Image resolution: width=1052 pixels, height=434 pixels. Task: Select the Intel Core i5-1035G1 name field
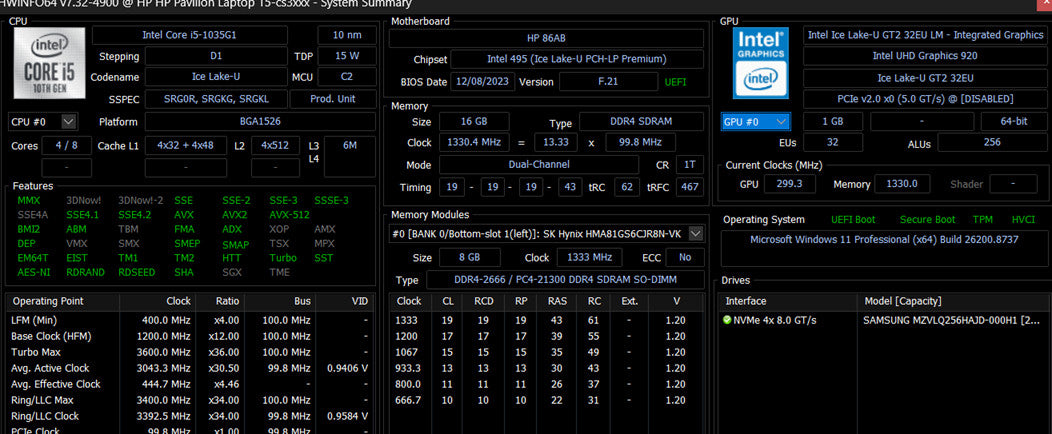pos(190,35)
